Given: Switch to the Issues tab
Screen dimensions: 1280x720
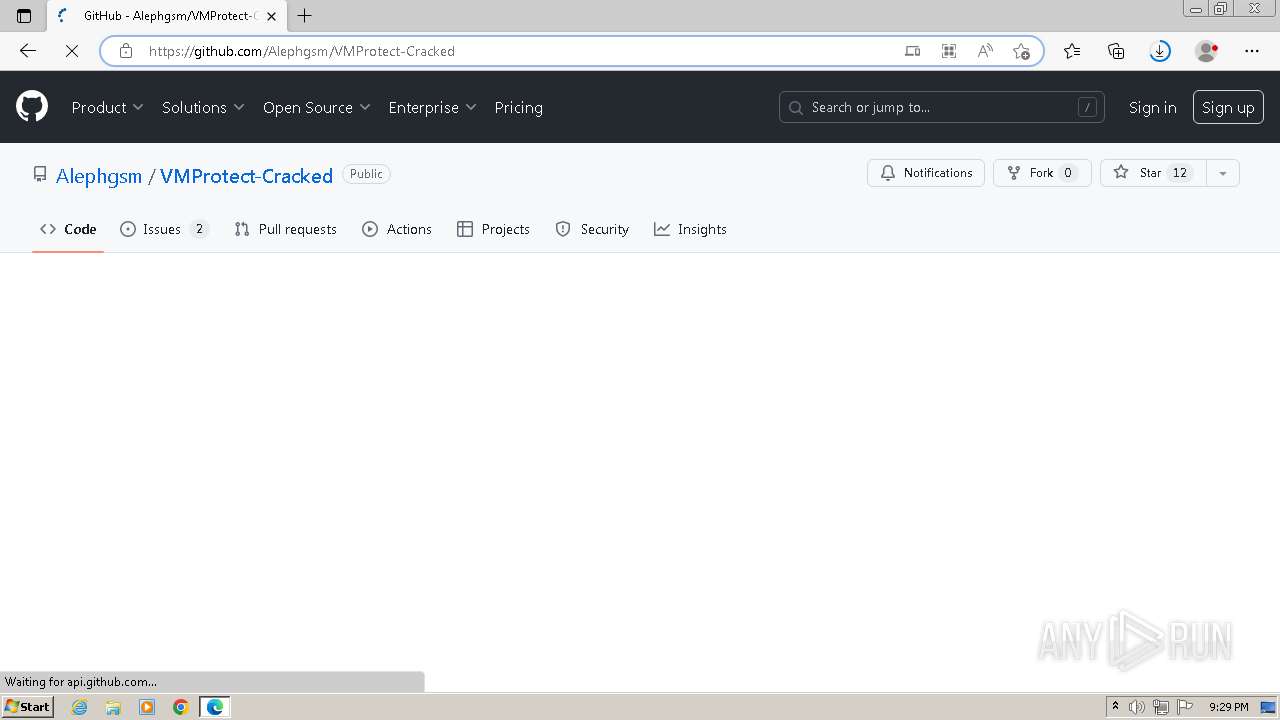Looking at the screenshot, I should 164,229.
